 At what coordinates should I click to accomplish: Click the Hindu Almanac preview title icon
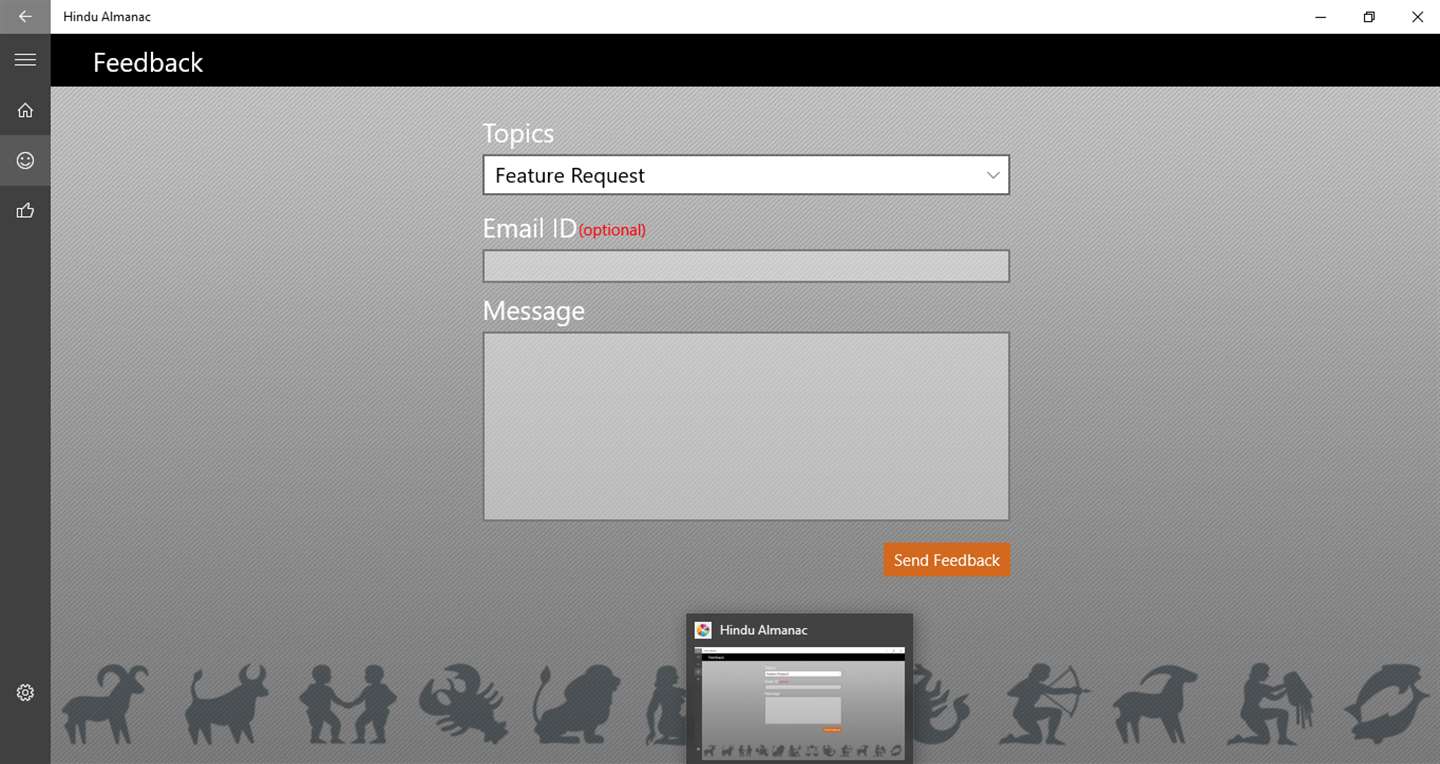(x=703, y=630)
